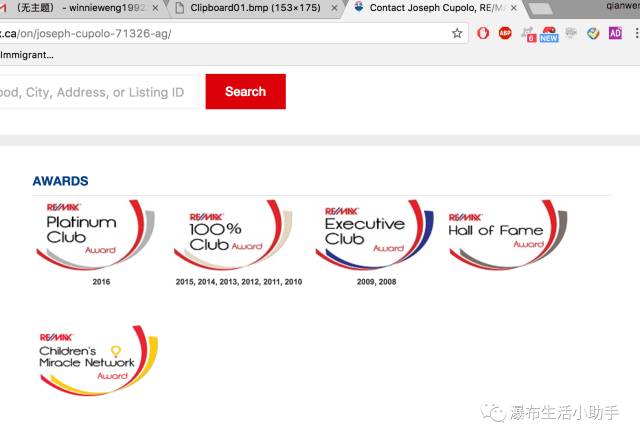The width and height of the screenshot is (640, 441).
Task: Click the Platinum Club Award badge
Action: (x=96, y=235)
